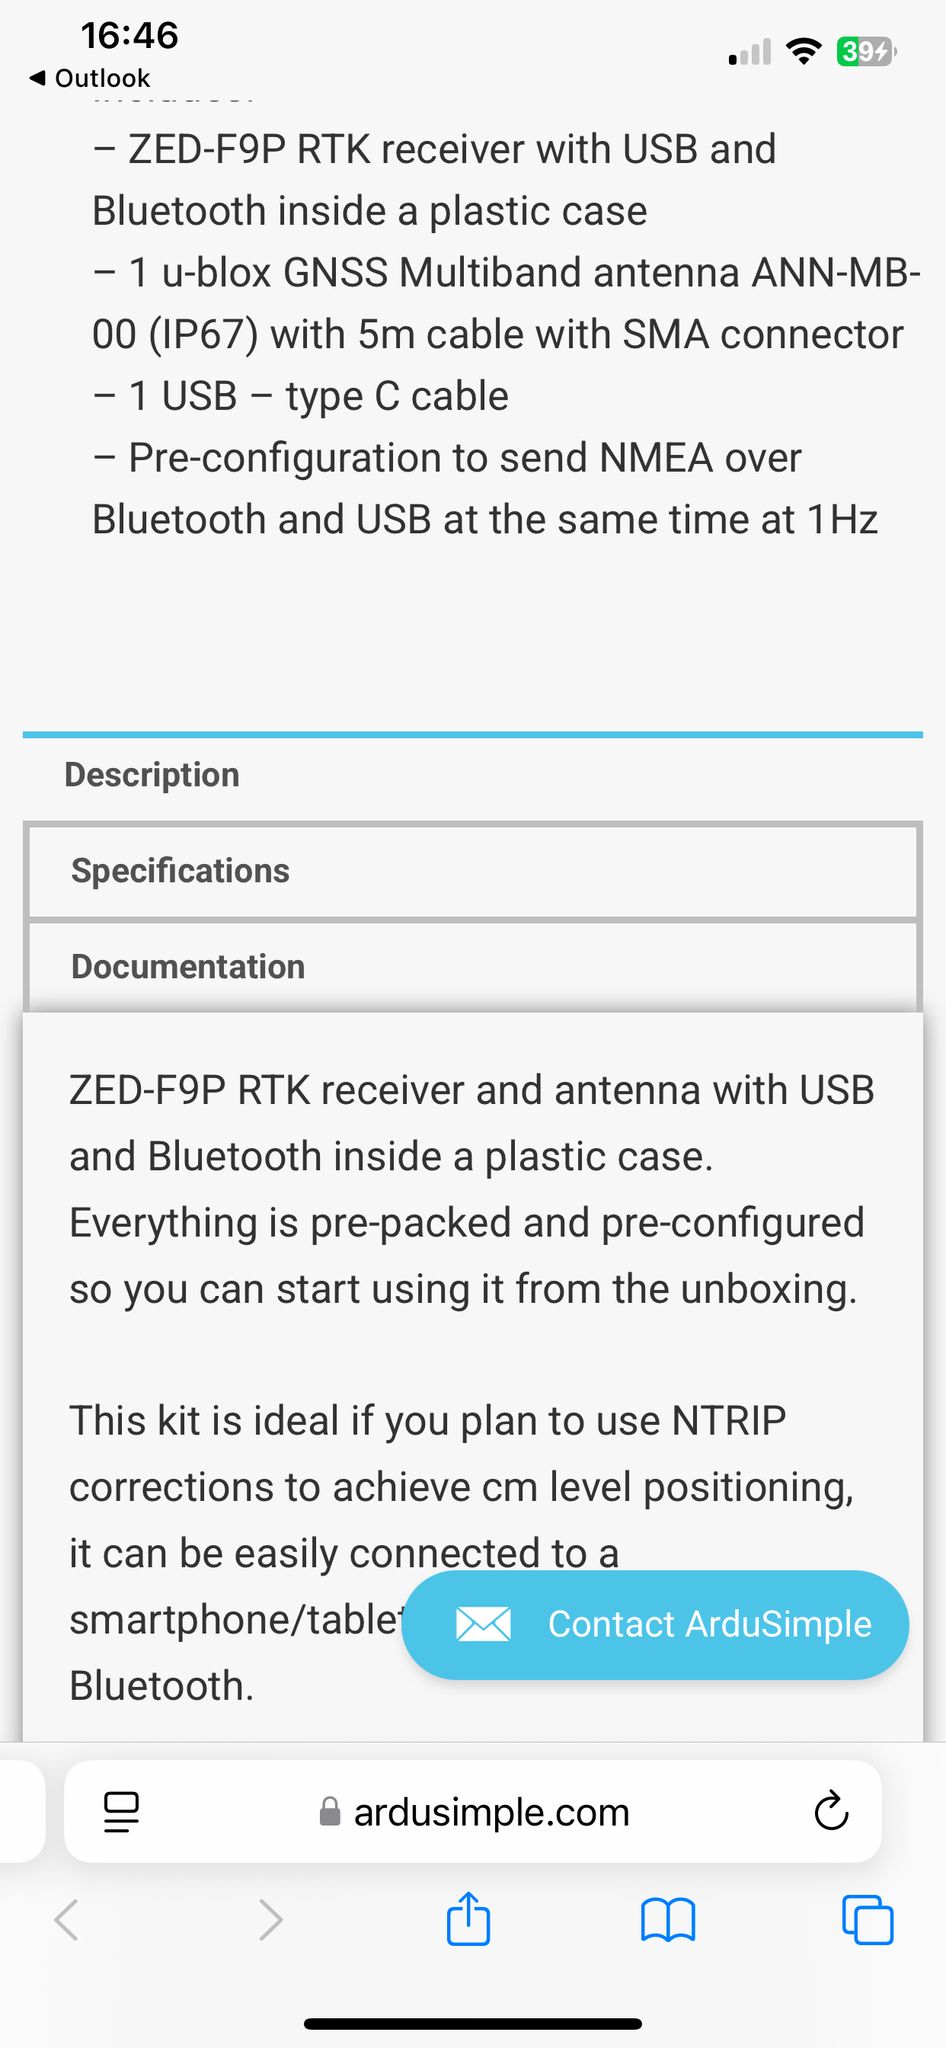The height and width of the screenshot is (2048, 946).
Task: Tap the home indicator bar
Action: point(473,2024)
